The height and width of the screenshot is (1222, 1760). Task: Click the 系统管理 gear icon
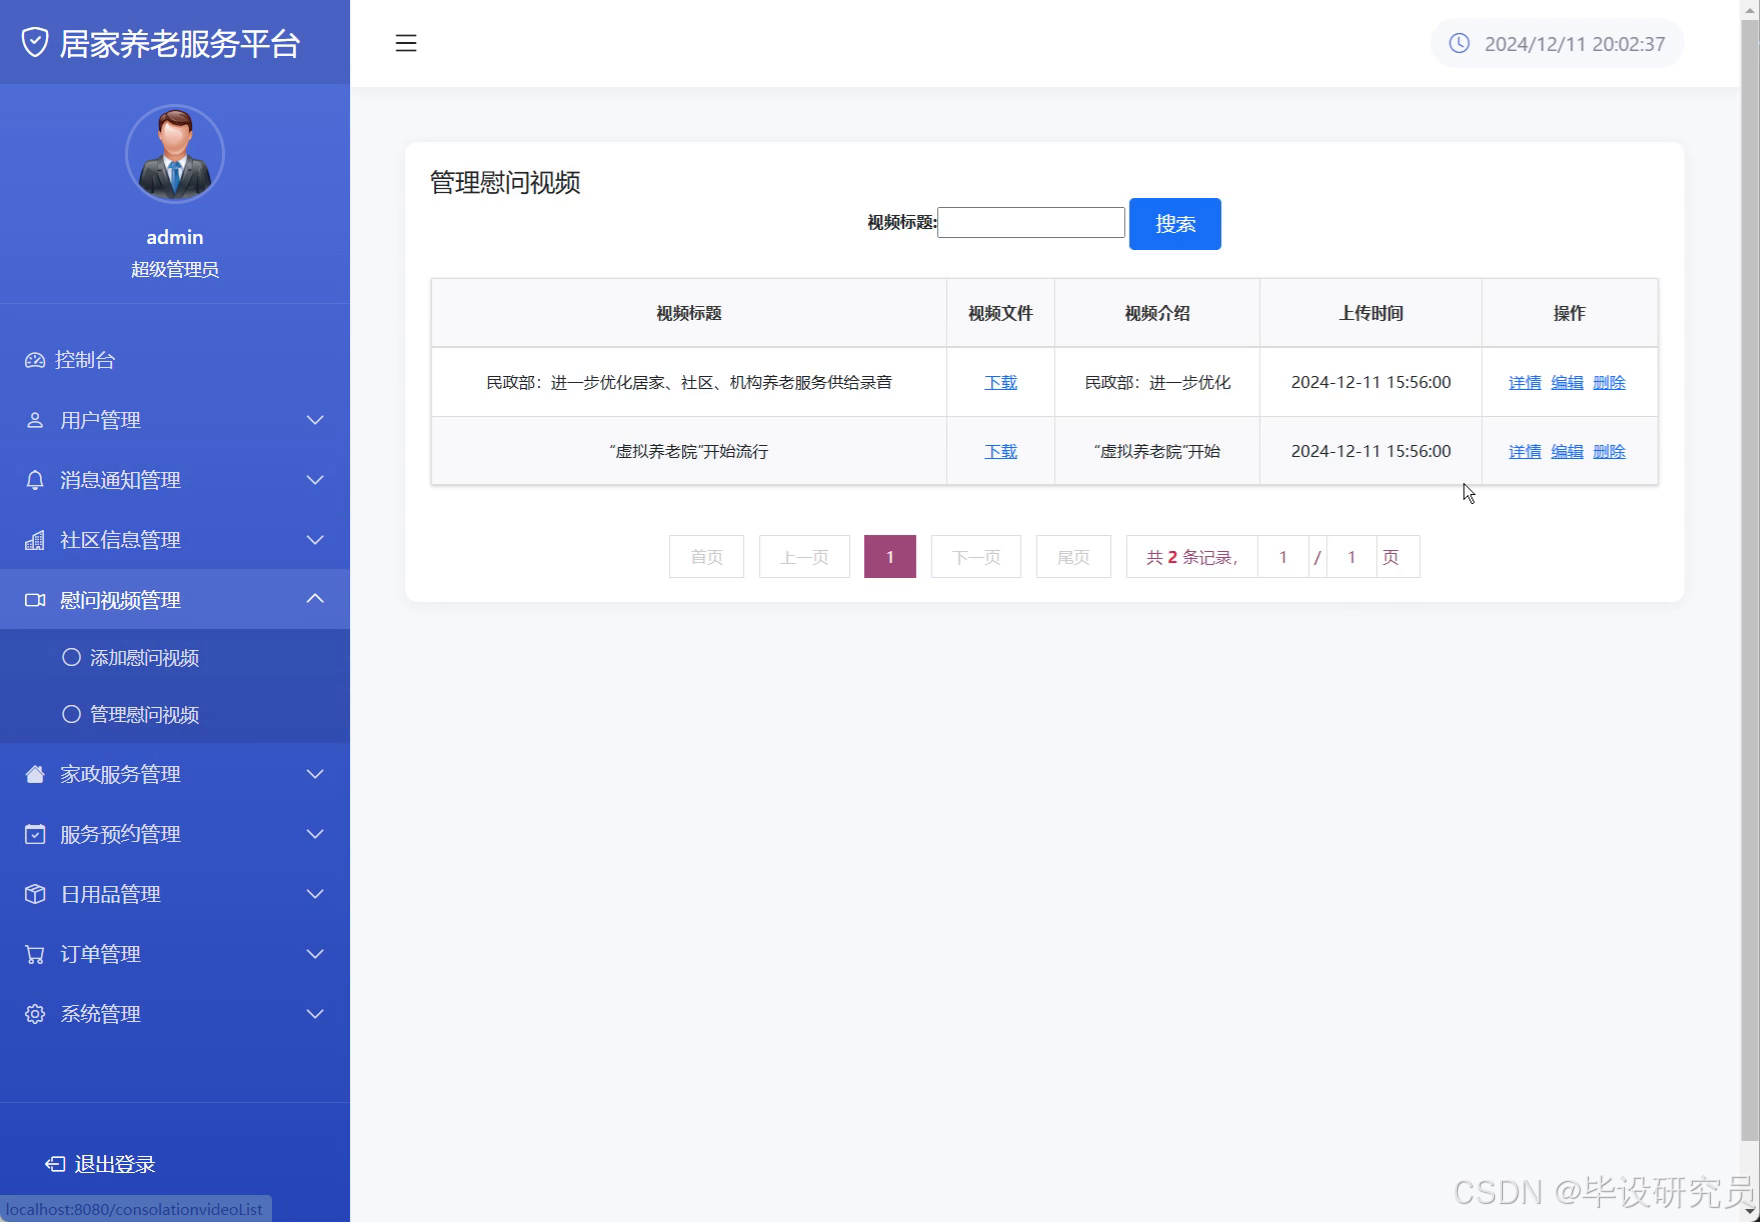[x=35, y=1014]
